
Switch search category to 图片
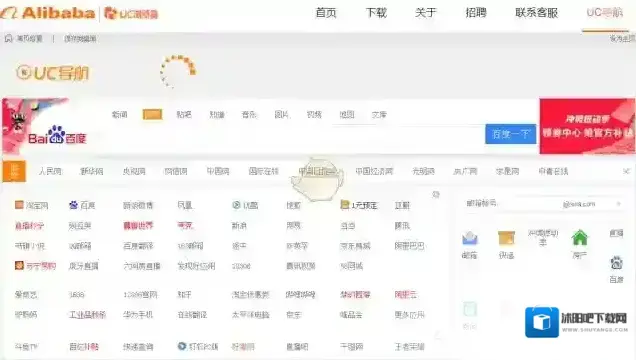point(281,115)
